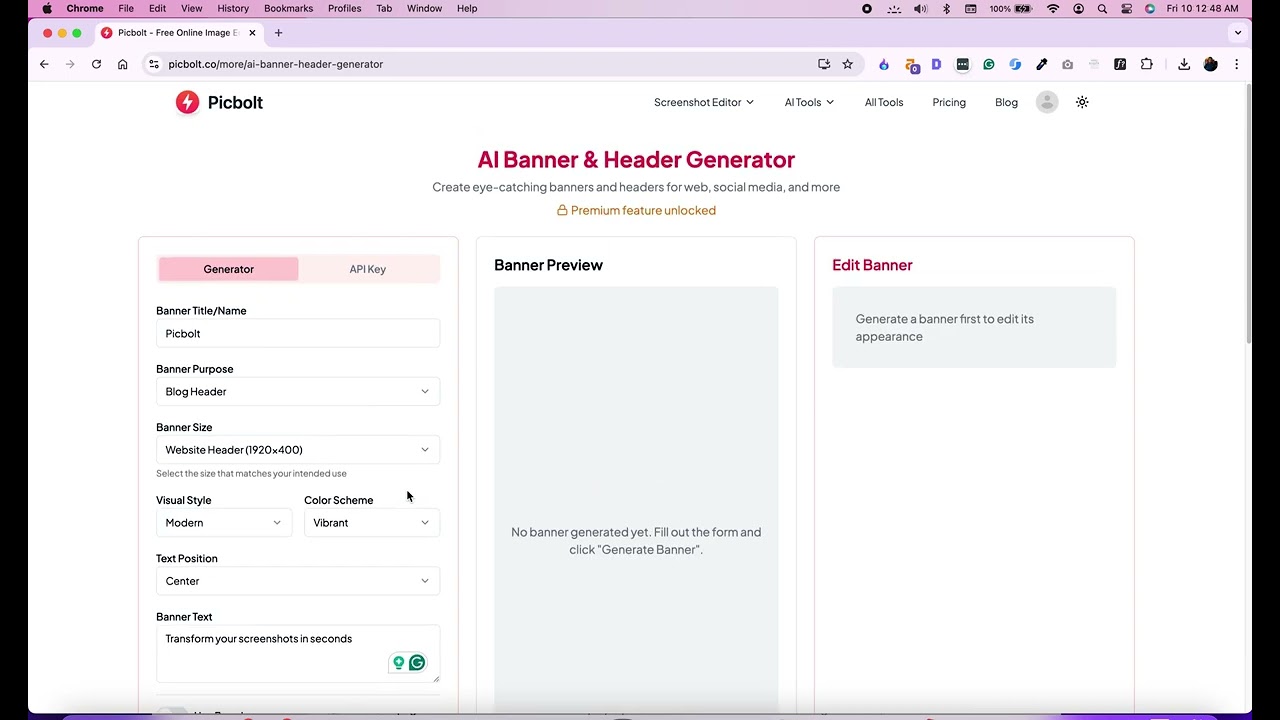Open the Color Scheme dropdown set to Vibrant
Image resolution: width=1280 pixels, height=720 pixels.
pos(372,523)
